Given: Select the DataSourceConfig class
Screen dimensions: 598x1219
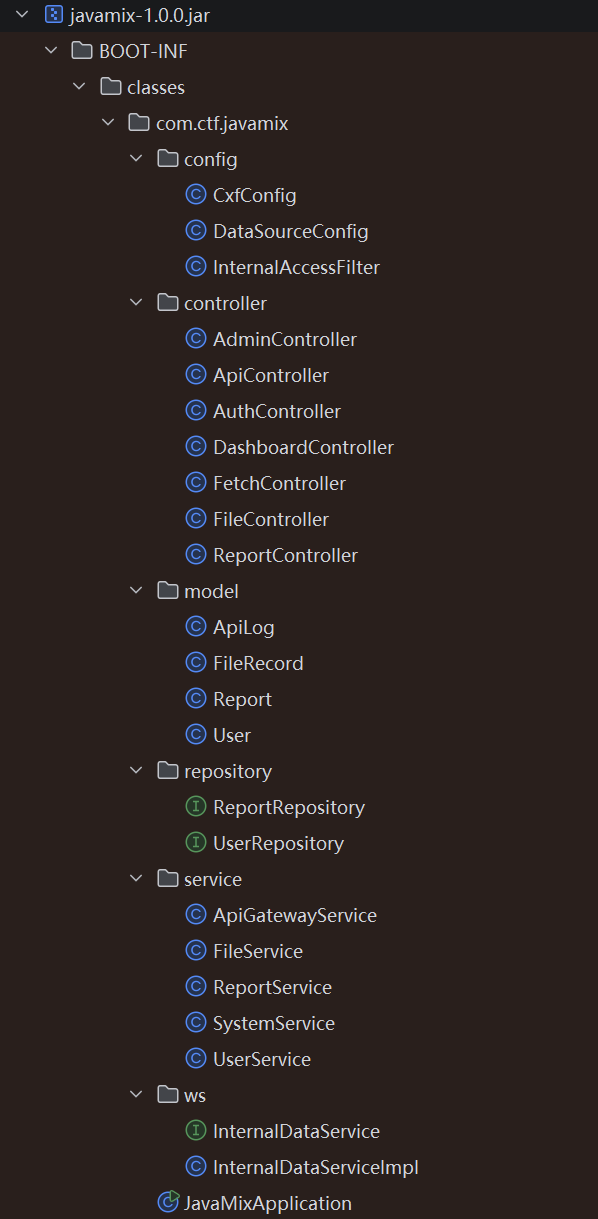Looking at the screenshot, I should click(291, 231).
